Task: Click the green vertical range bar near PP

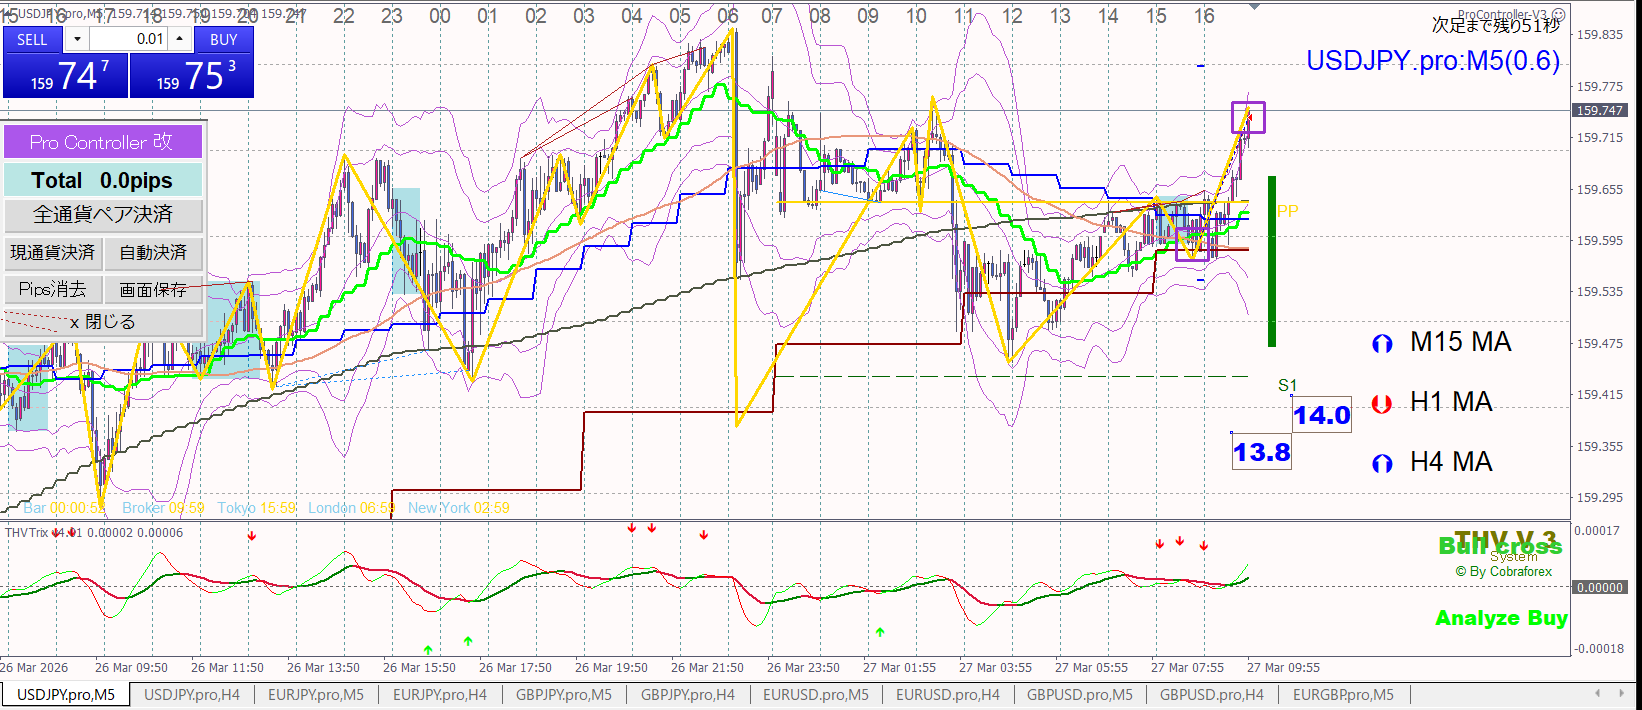Action: [1272, 261]
